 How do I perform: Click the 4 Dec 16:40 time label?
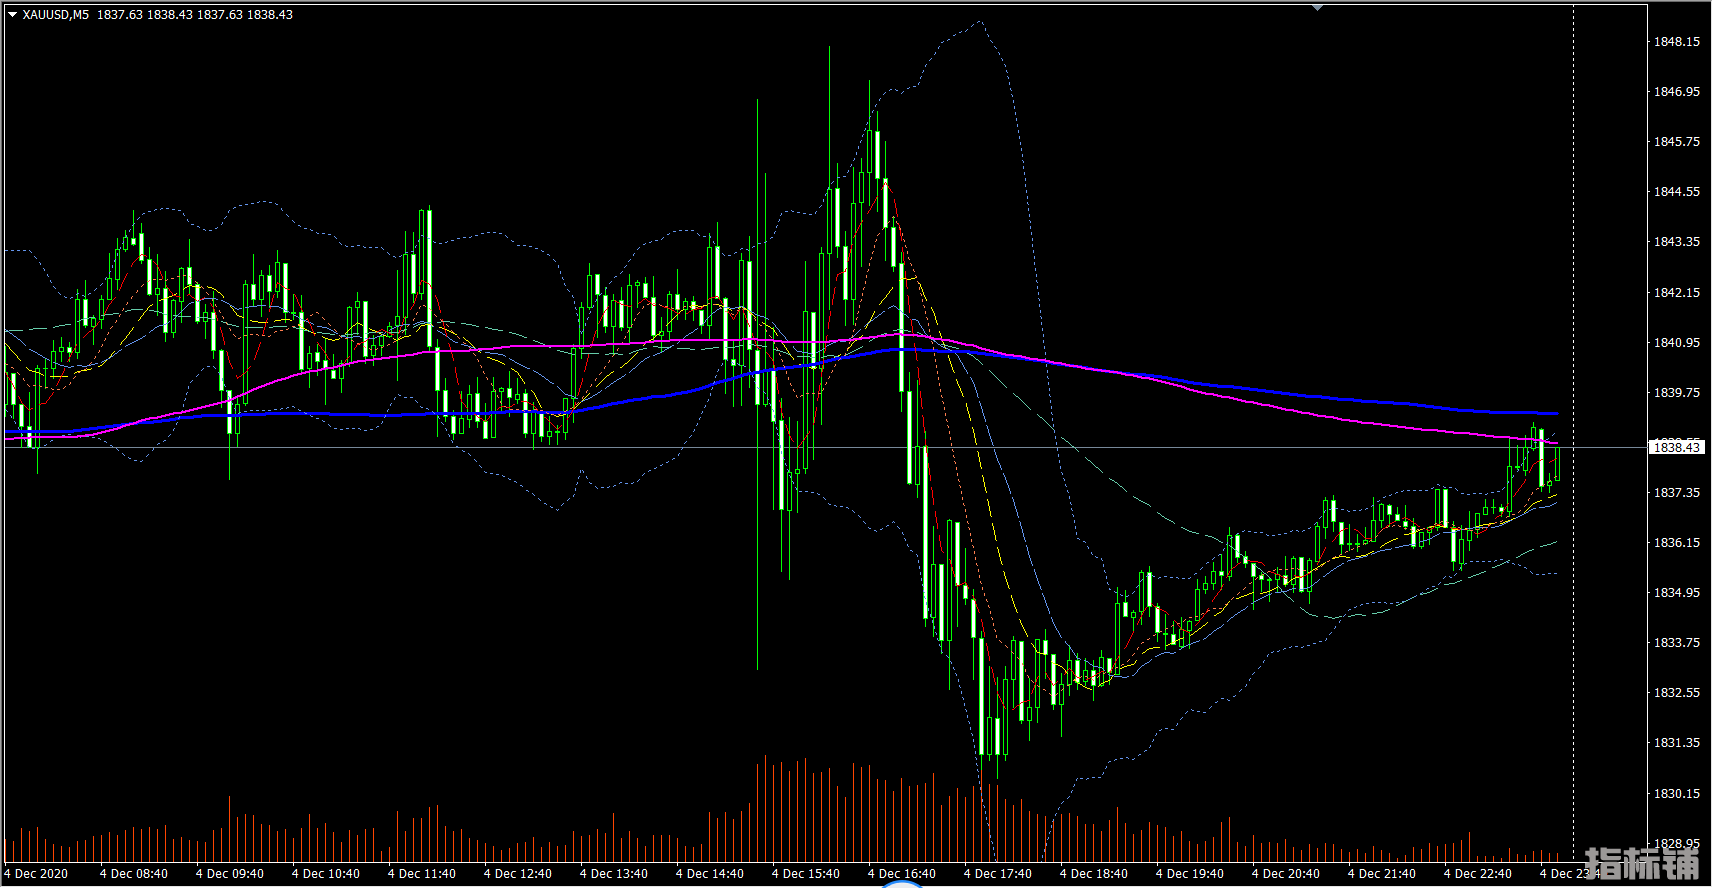tap(902, 873)
